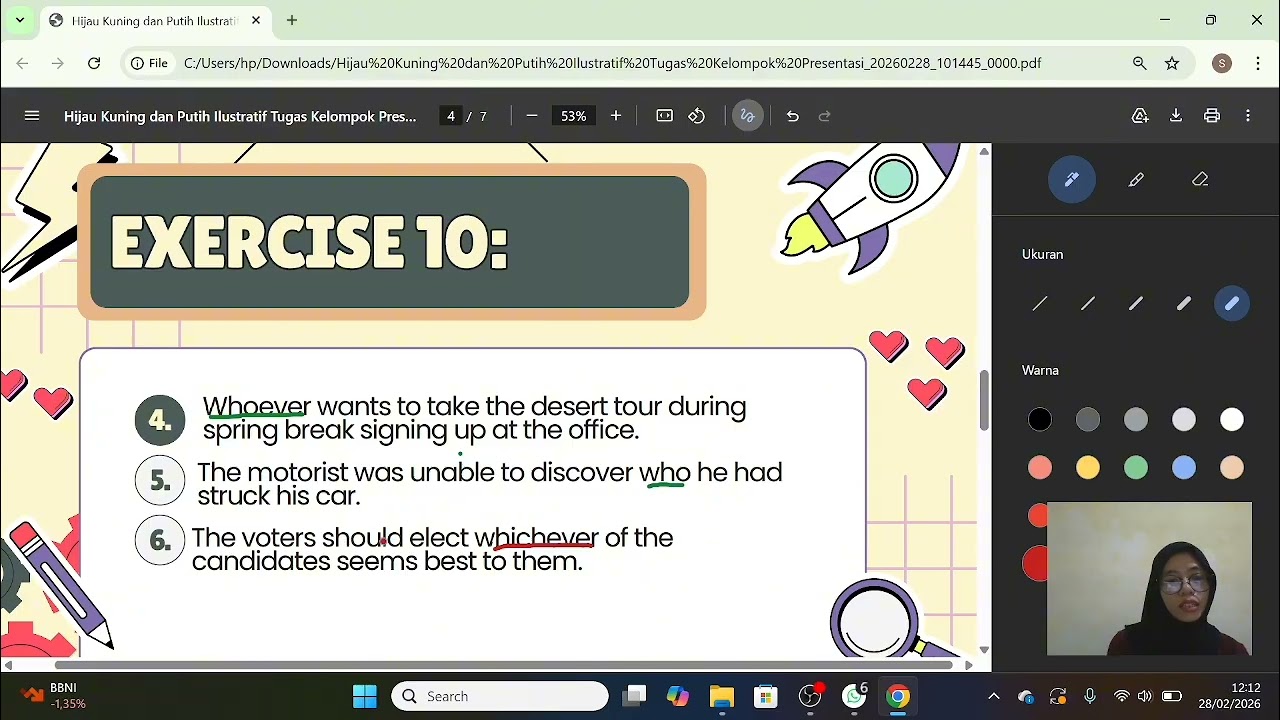Launch Copilot from the taskbar
Screen dimensions: 1280x720
click(x=678, y=696)
